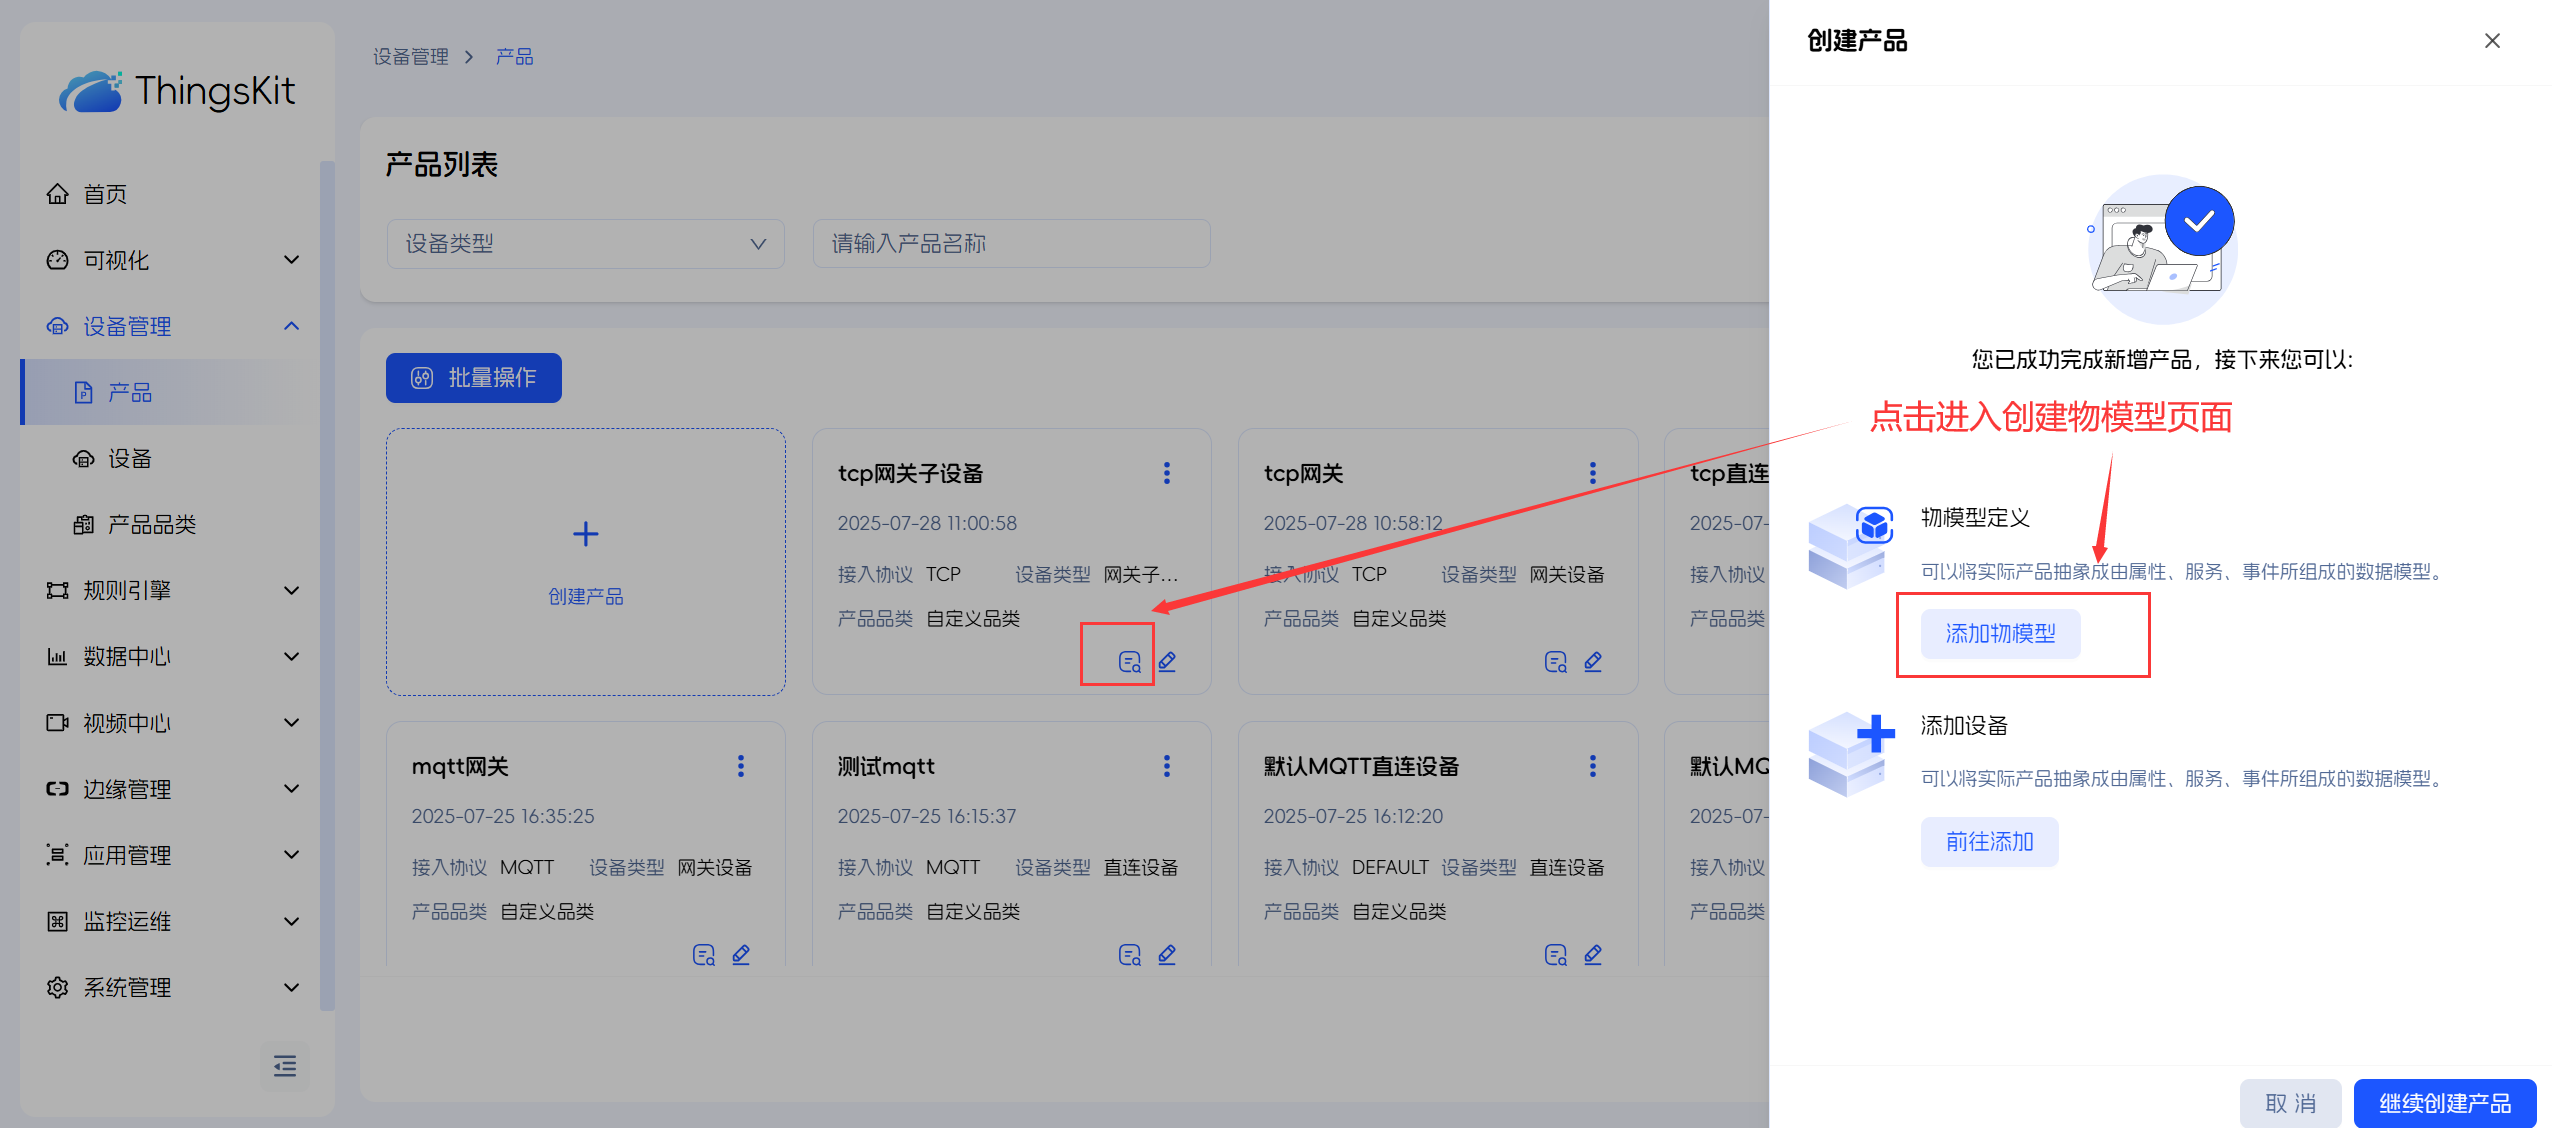Click the 继续创建产品 button
This screenshot has height=1128, width=2552.
[x=2444, y=1103]
